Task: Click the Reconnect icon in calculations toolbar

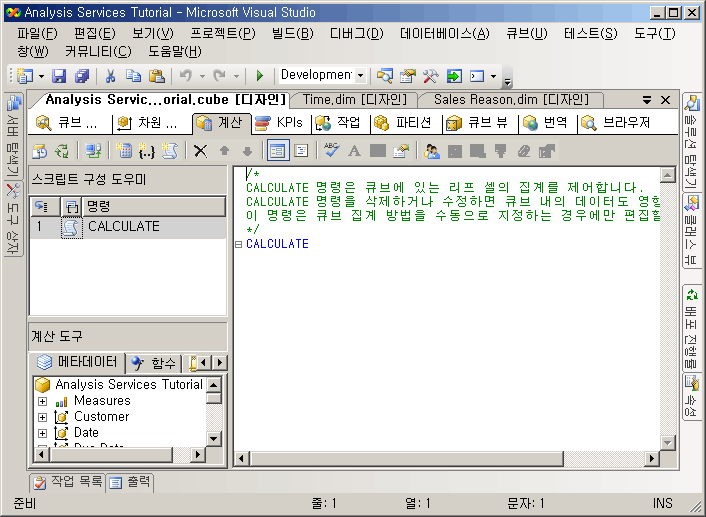Action: point(62,151)
